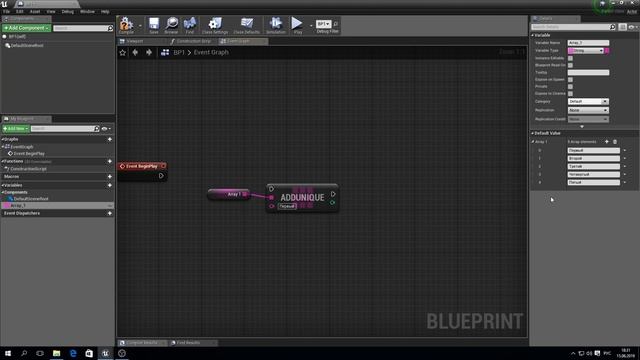
Task: Toggle Instance Editable checkbox
Action: (570, 58)
